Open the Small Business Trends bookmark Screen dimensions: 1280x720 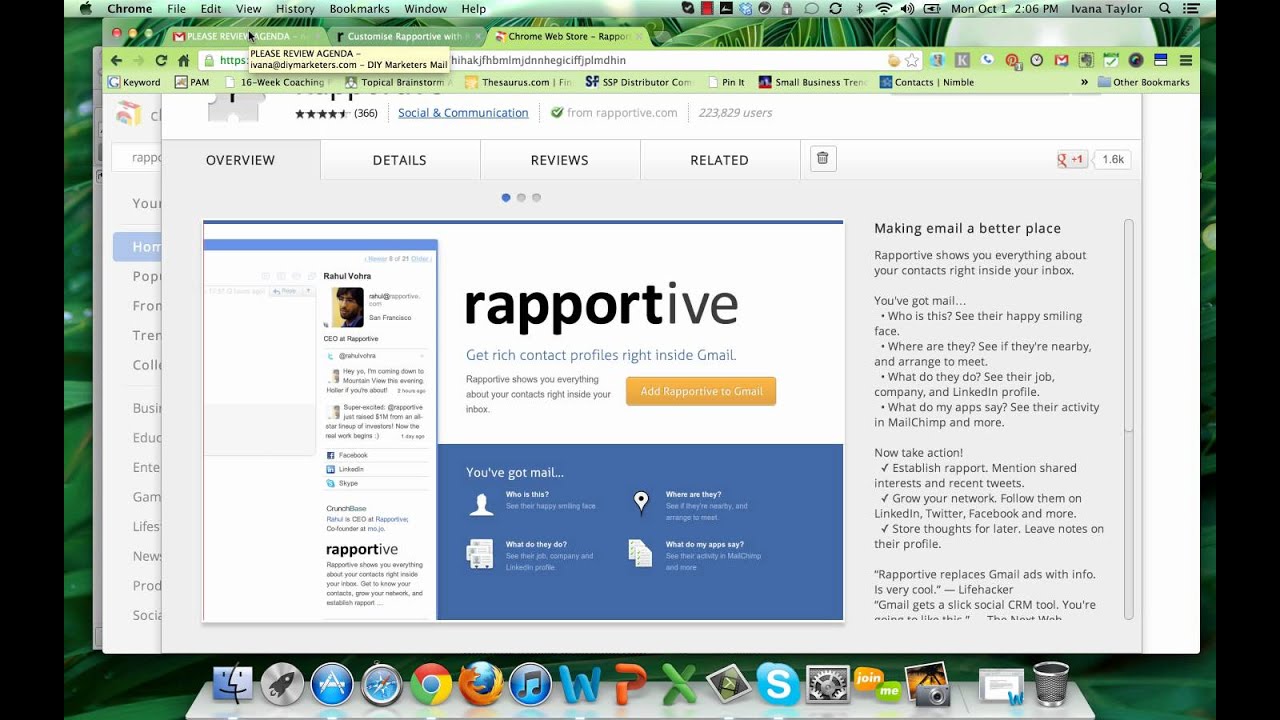tap(813, 82)
